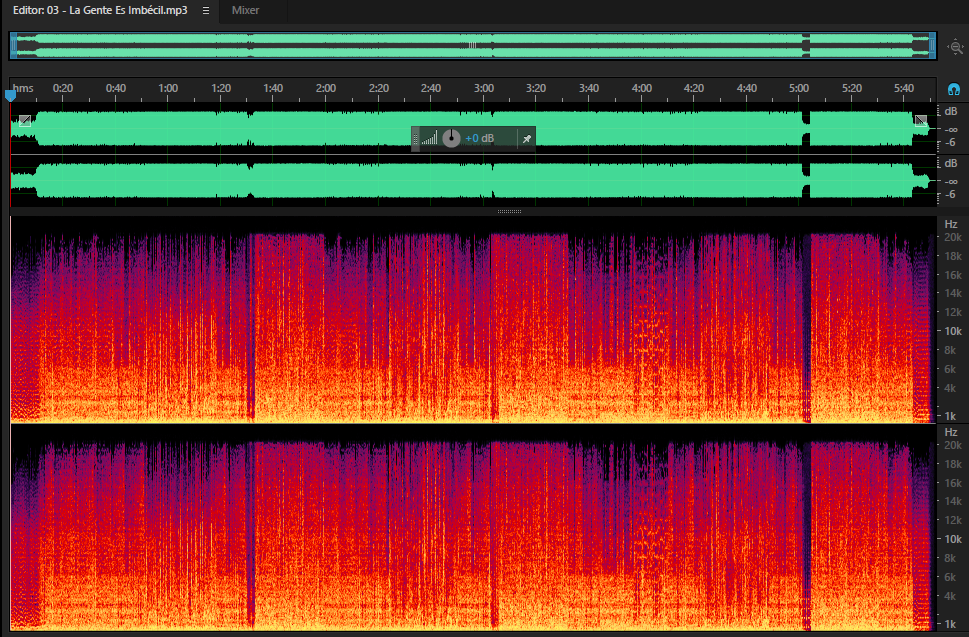Click the fade in handle on waveform
Screen dimensions: 969x637
pyautogui.click(x=25, y=120)
